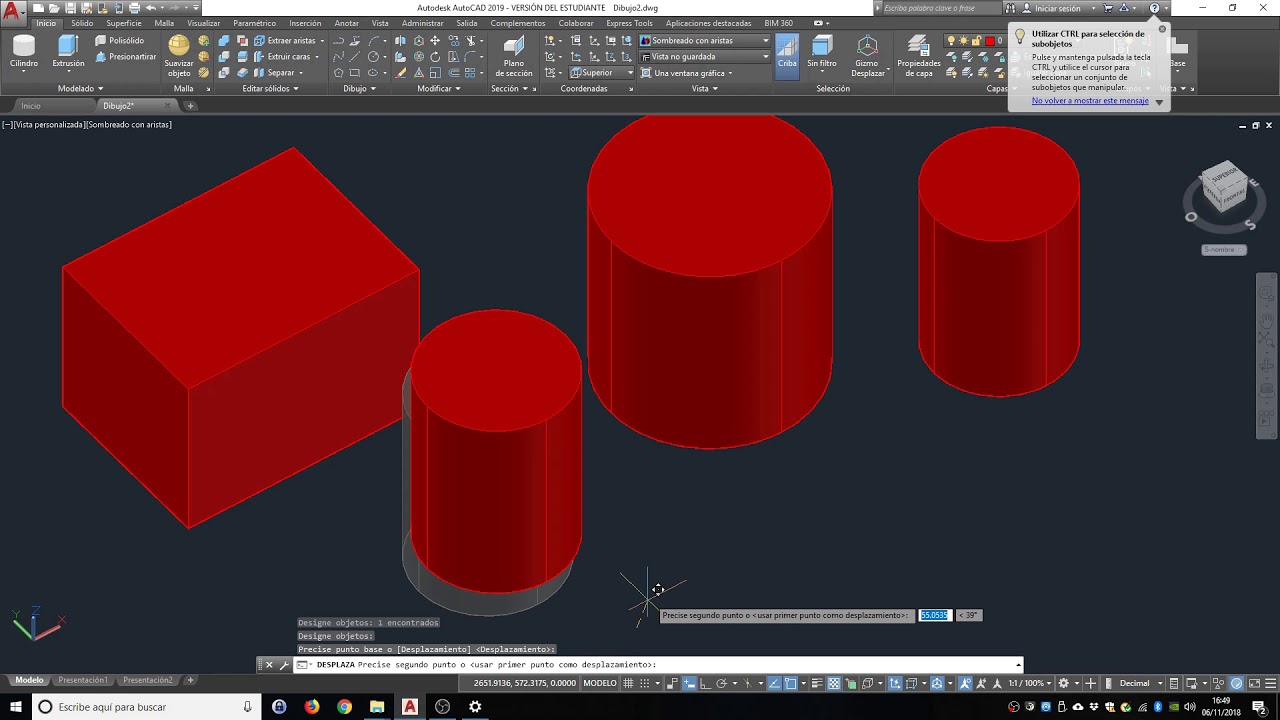Open the Decimal units dropdown
Image resolution: width=1280 pixels, height=720 pixels.
1139,683
